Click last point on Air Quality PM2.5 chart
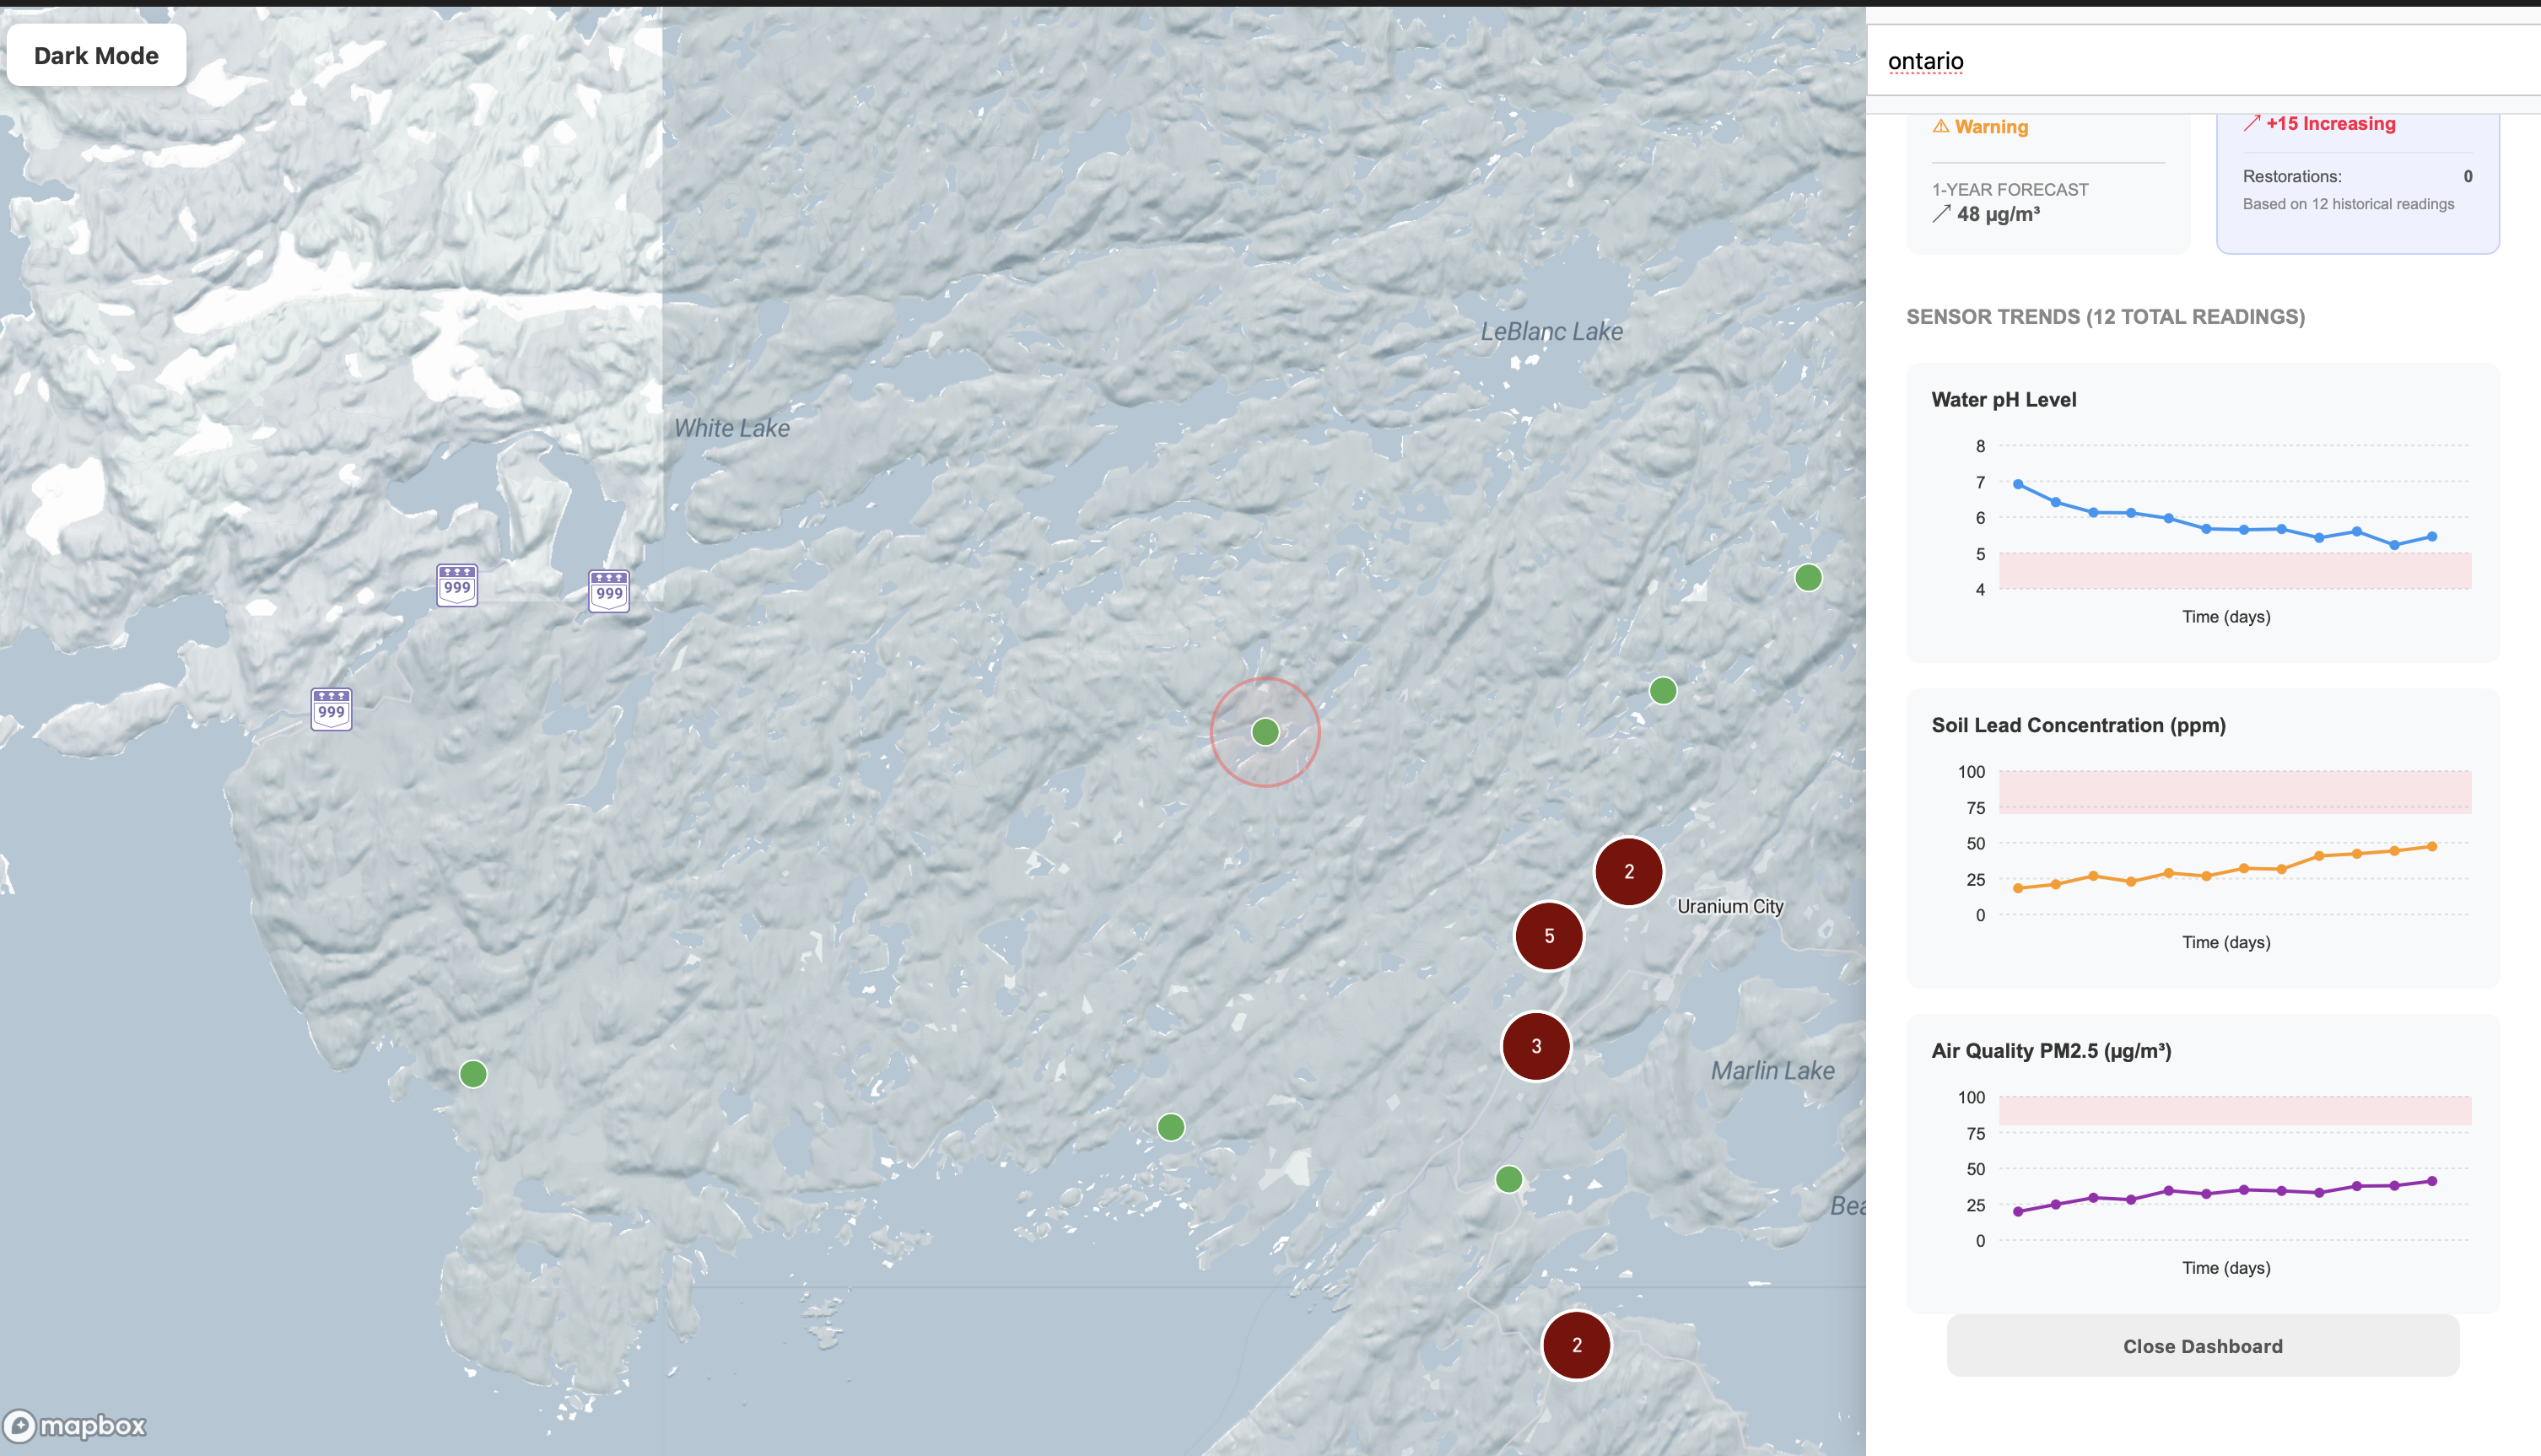Image resolution: width=2541 pixels, height=1456 pixels. (x=2432, y=1181)
